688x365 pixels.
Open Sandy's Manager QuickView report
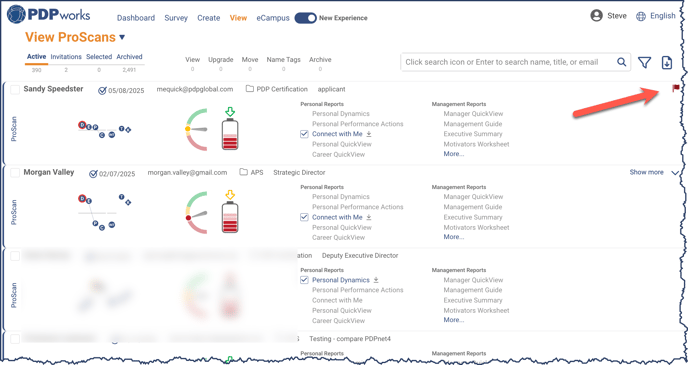click(473, 114)
